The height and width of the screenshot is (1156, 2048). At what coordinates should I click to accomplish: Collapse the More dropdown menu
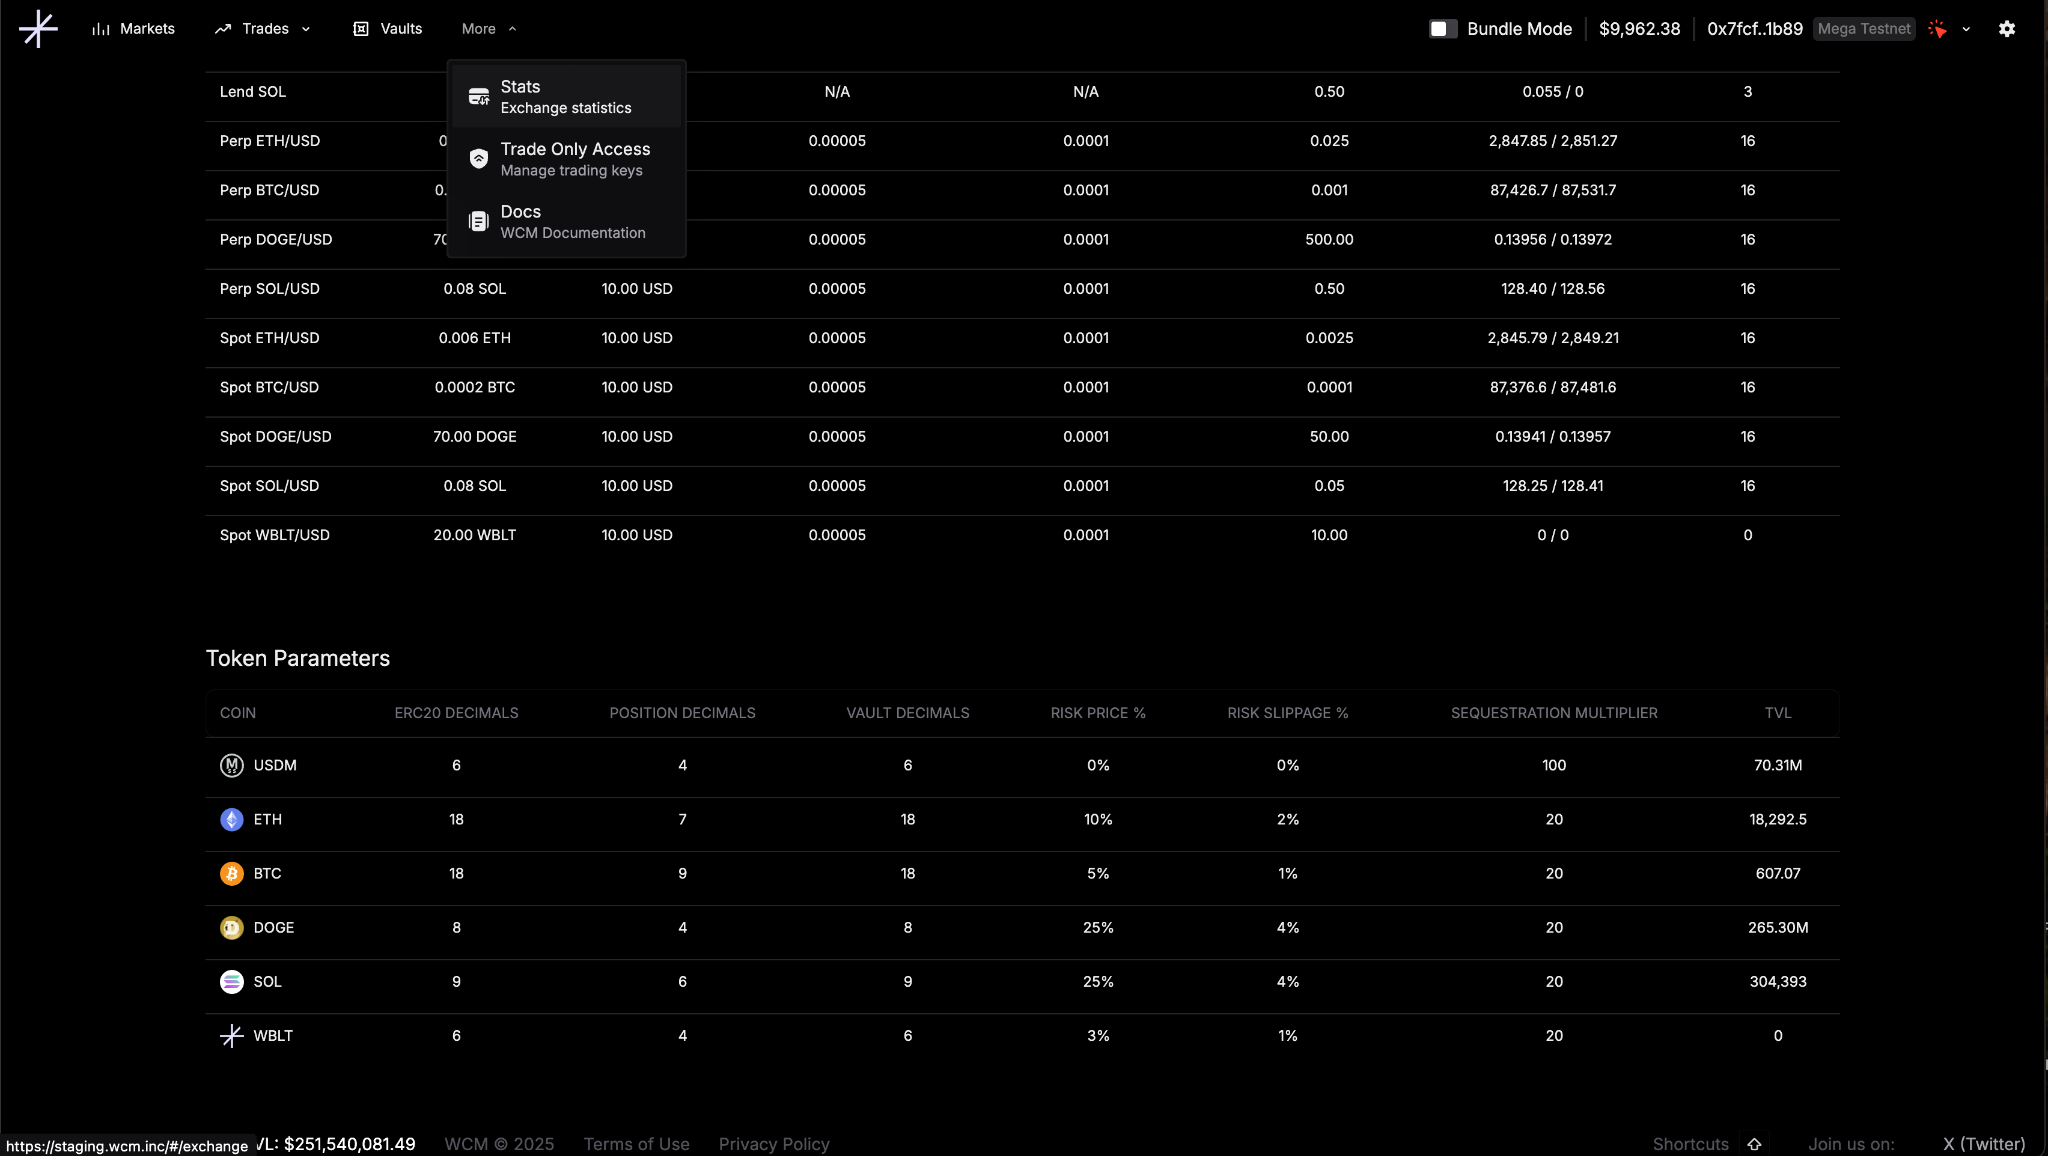point(489,29)
